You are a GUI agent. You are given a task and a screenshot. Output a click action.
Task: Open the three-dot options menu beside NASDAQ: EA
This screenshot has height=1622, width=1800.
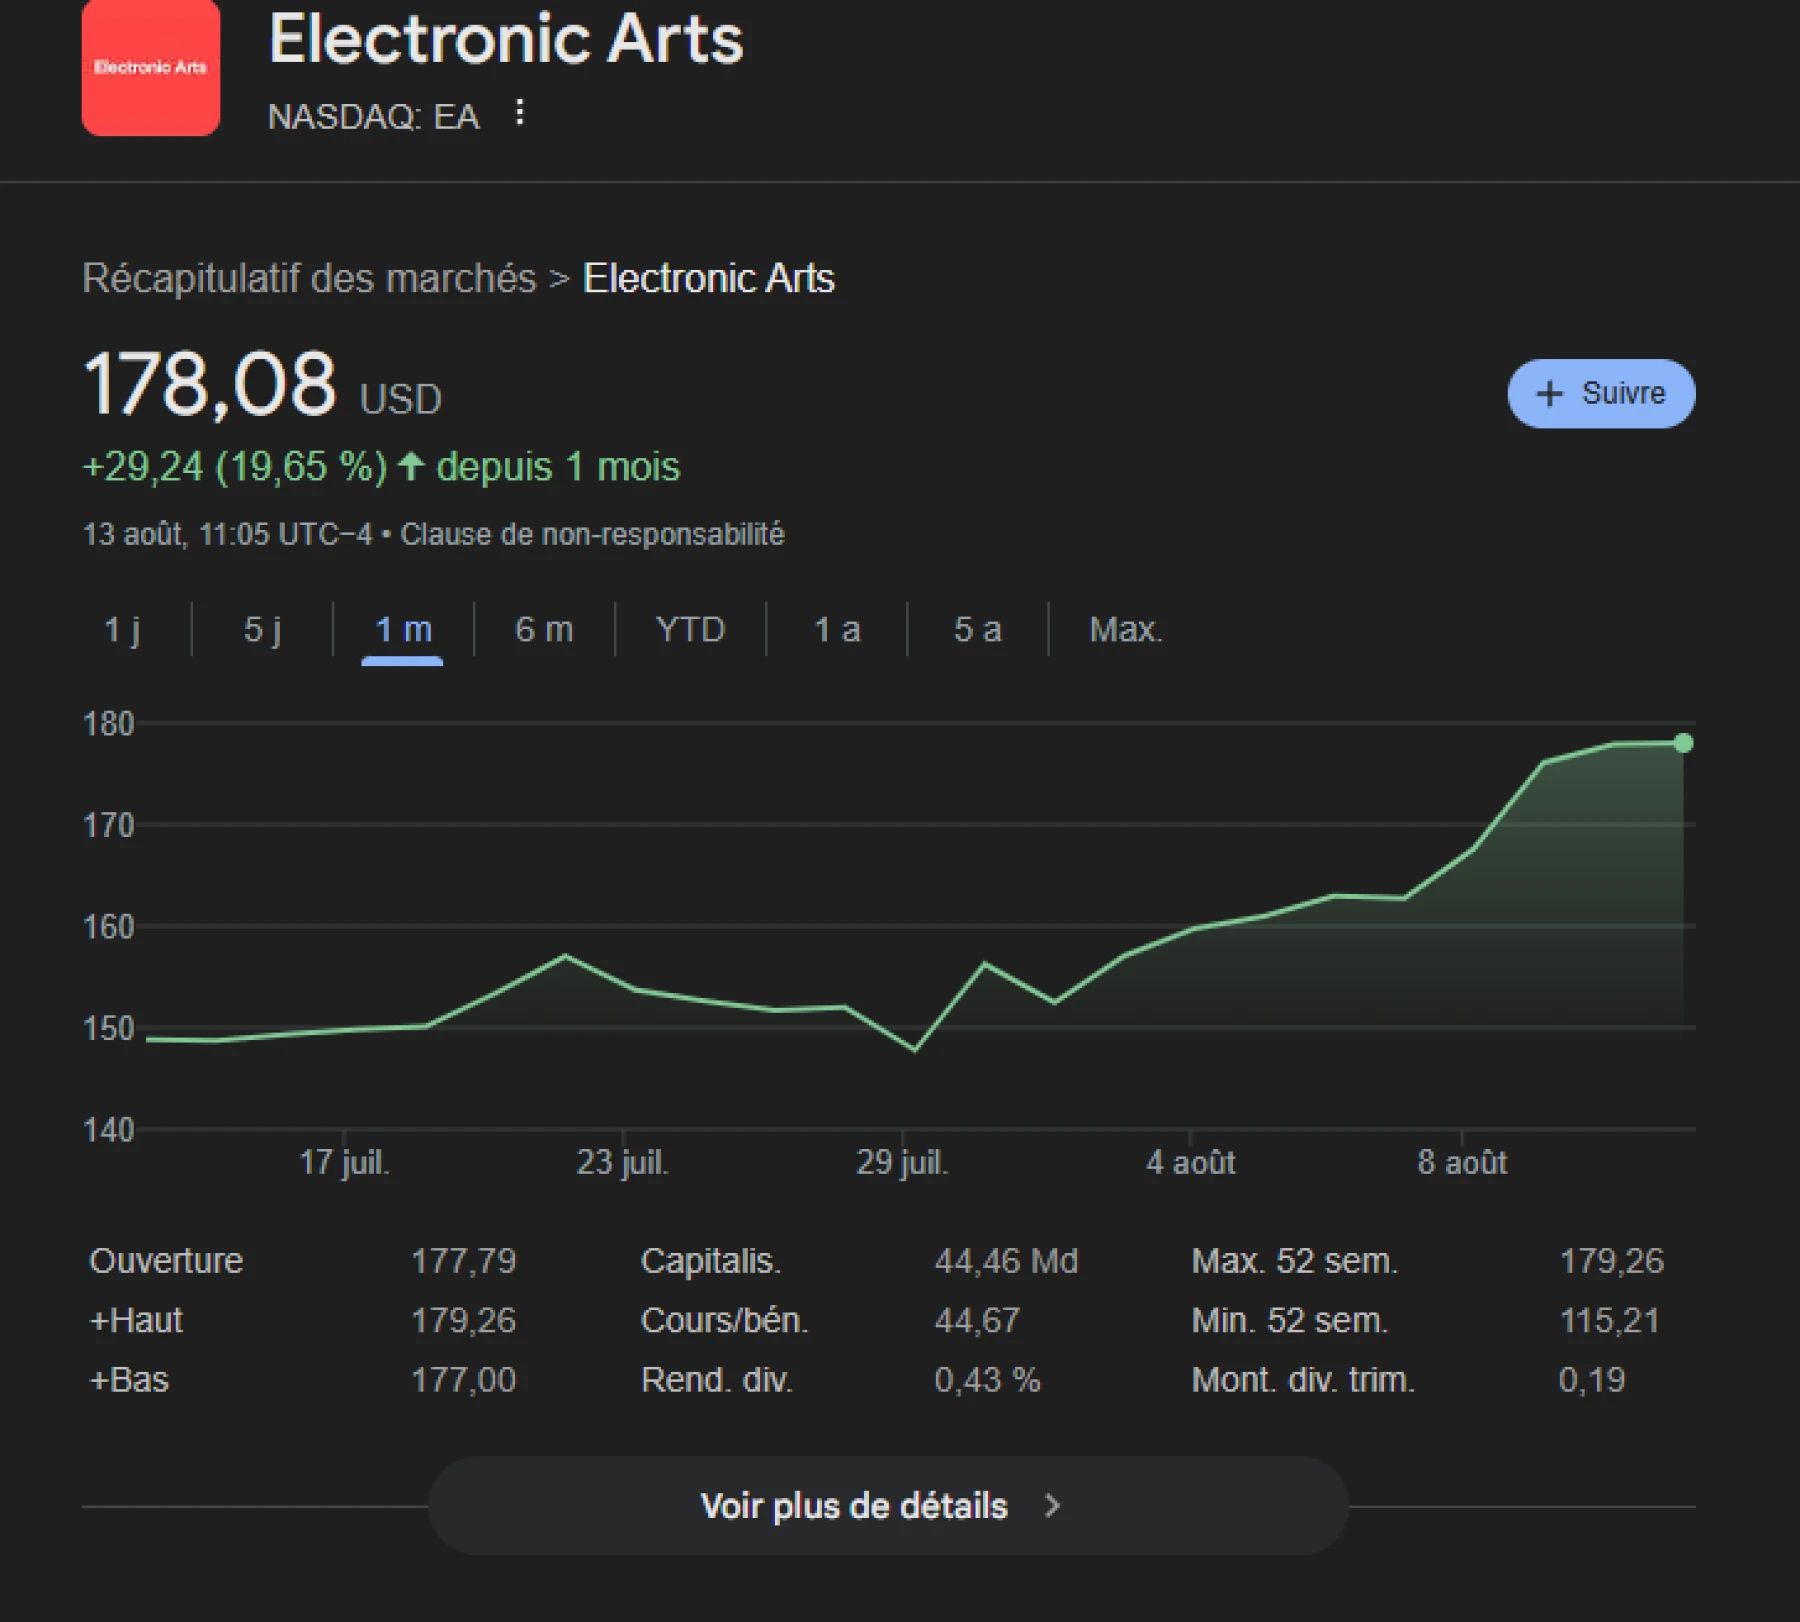[x=519, y=114]
